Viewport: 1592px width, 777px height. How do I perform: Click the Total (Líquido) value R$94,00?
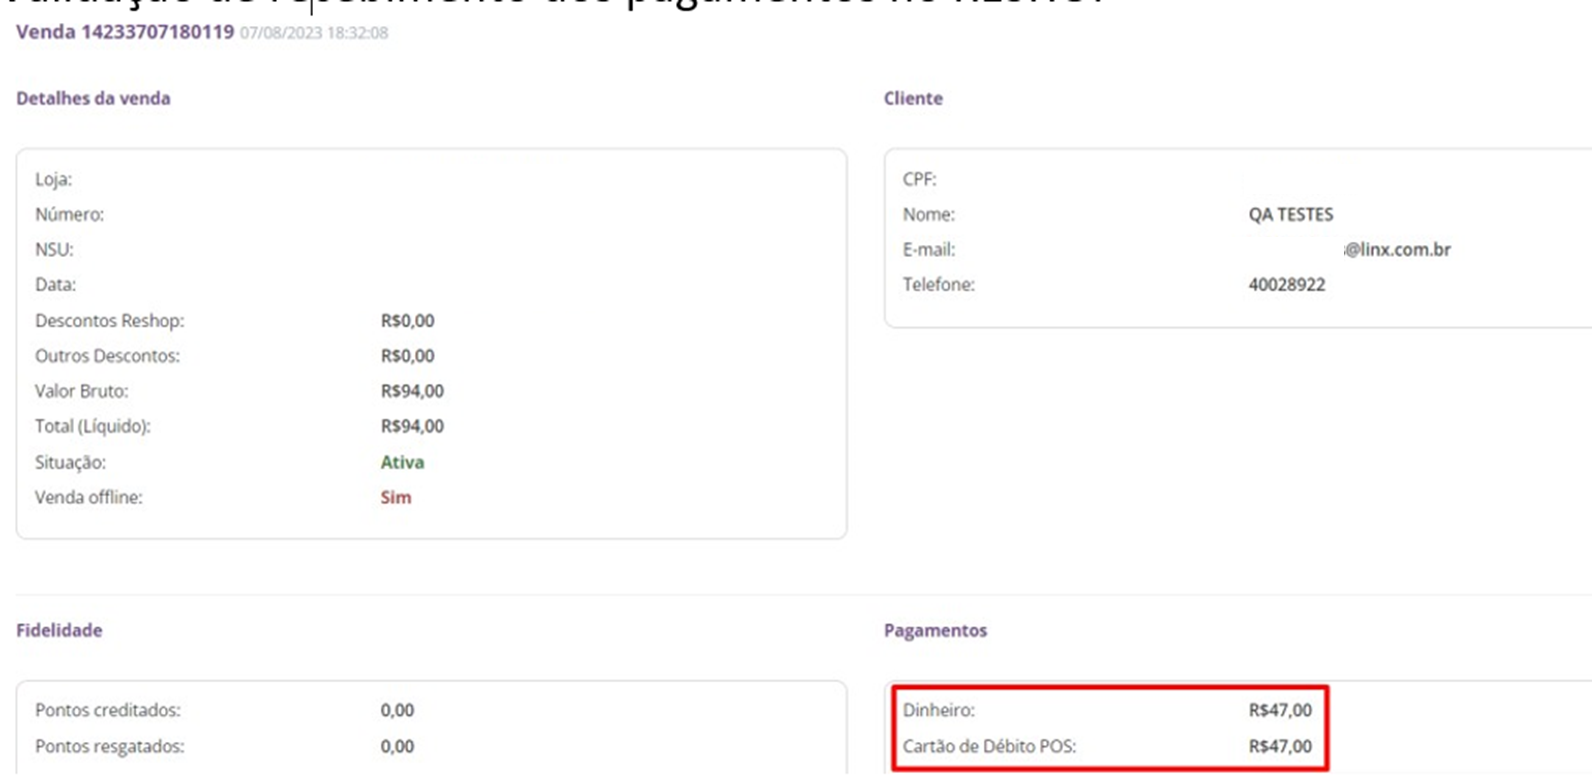412,426
